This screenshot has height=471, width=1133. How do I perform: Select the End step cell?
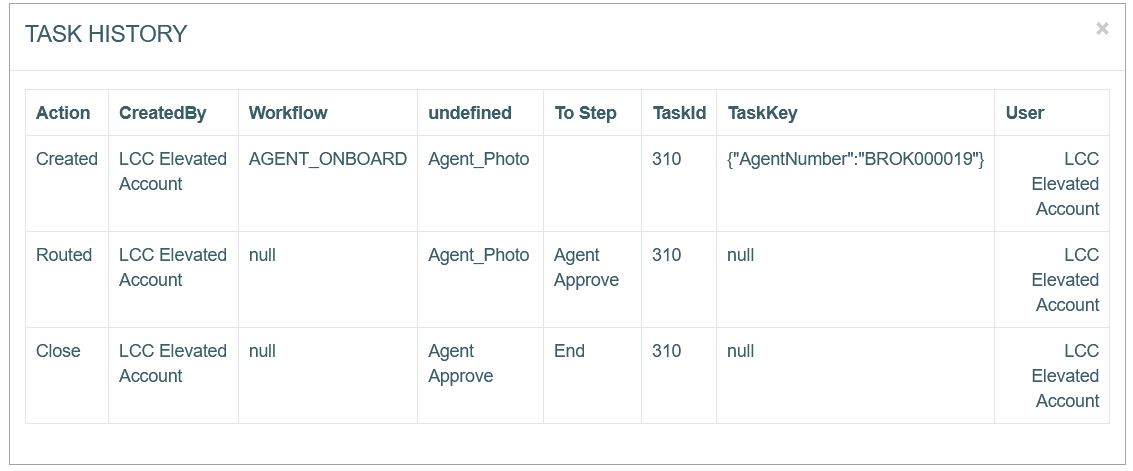tap(569, 351)
